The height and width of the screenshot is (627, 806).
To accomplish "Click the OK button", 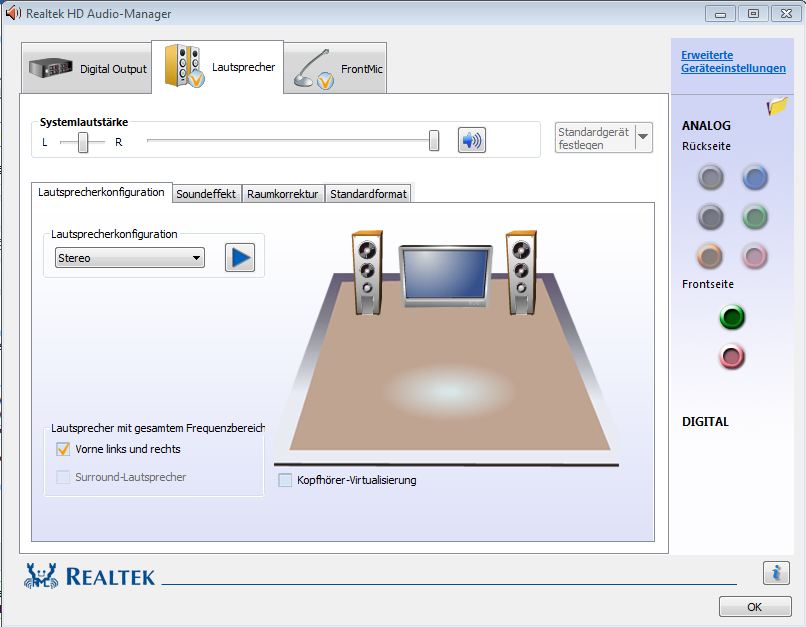I will click(755, 606).
